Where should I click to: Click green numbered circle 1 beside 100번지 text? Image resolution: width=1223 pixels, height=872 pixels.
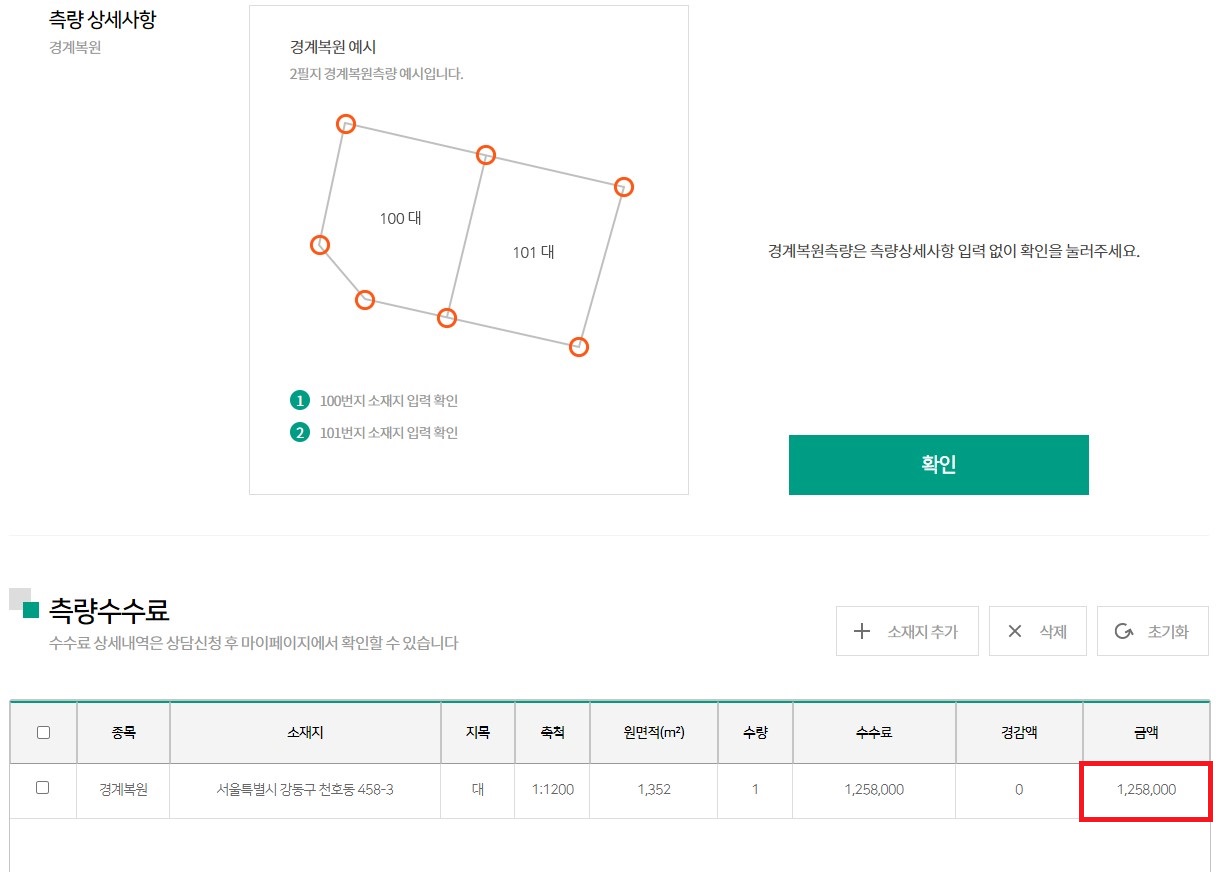(300, 400)
